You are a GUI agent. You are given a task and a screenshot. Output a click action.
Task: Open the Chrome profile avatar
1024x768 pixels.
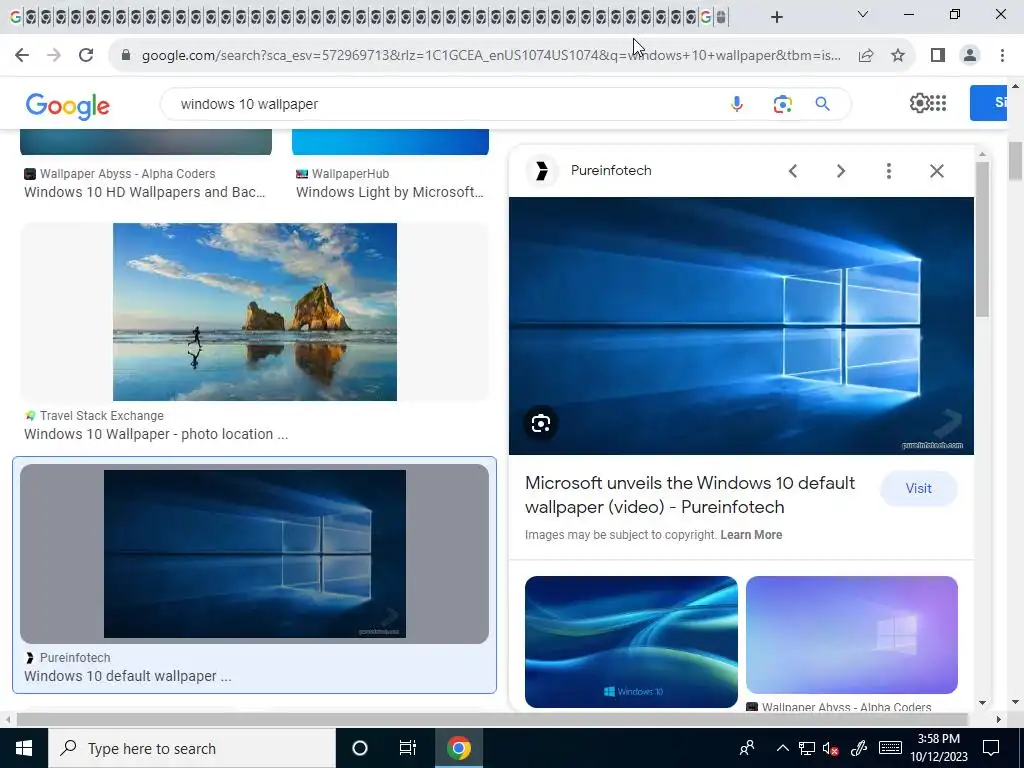(x=970, y=56)
